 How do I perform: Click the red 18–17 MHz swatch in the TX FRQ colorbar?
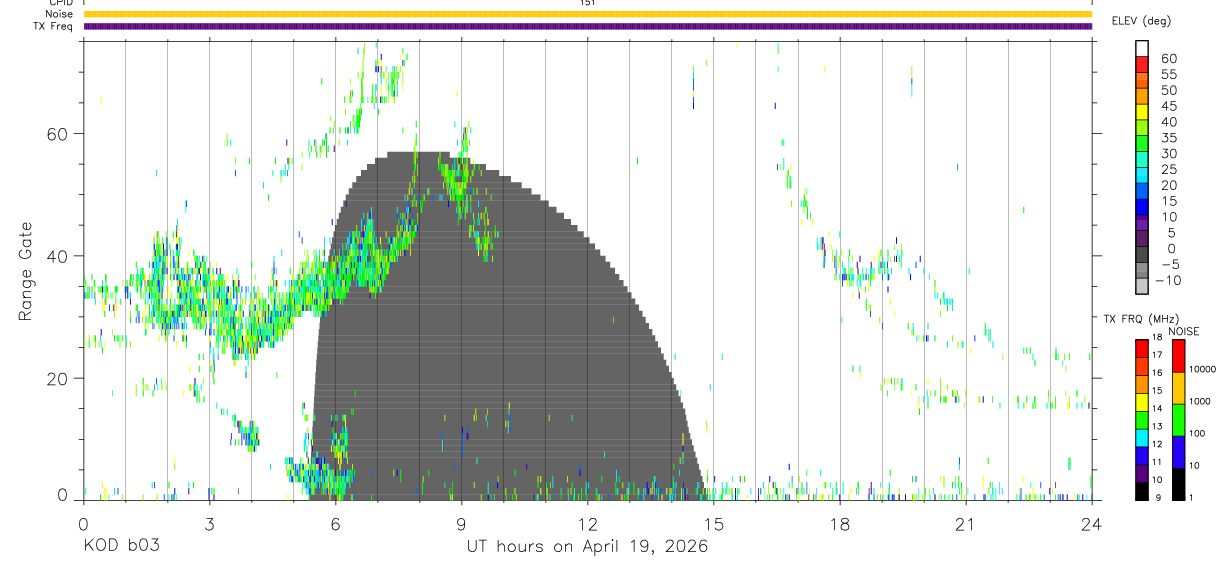(1142, 348)
